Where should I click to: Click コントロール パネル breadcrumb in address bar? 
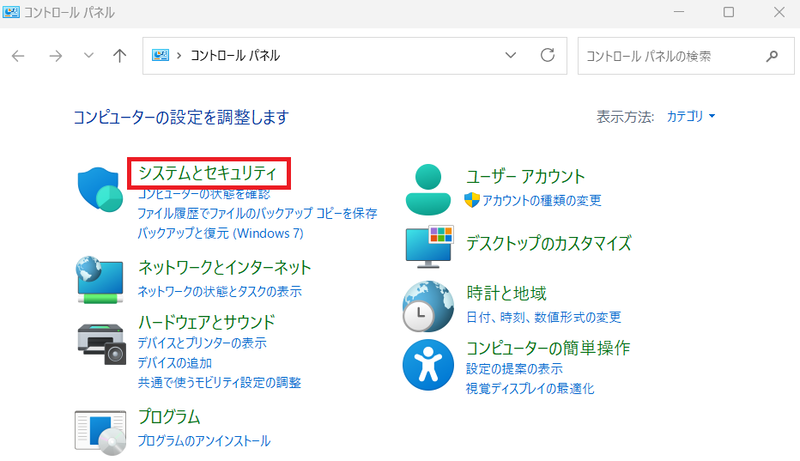click(235, 55)
